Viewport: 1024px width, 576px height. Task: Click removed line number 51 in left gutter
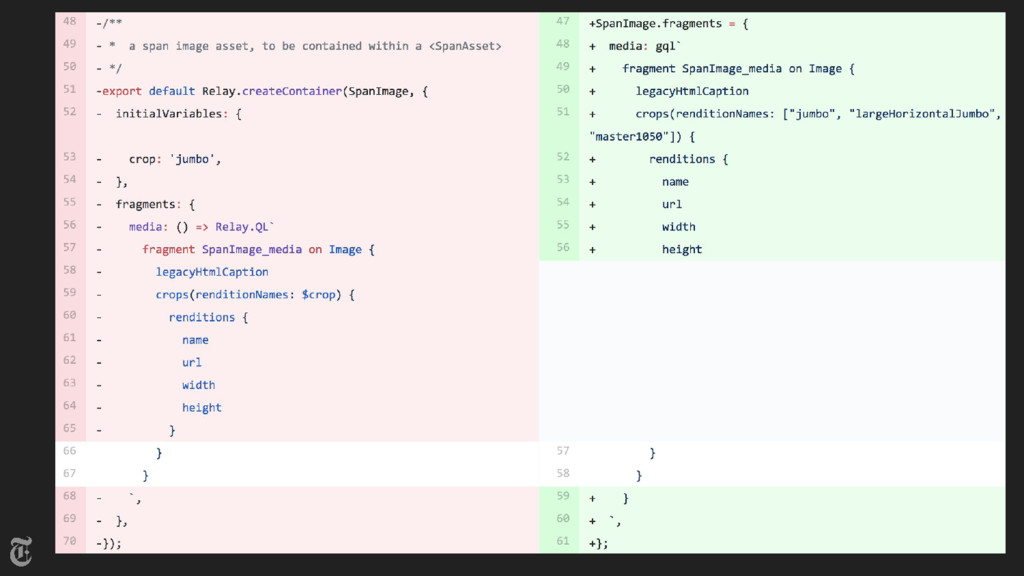70,89
